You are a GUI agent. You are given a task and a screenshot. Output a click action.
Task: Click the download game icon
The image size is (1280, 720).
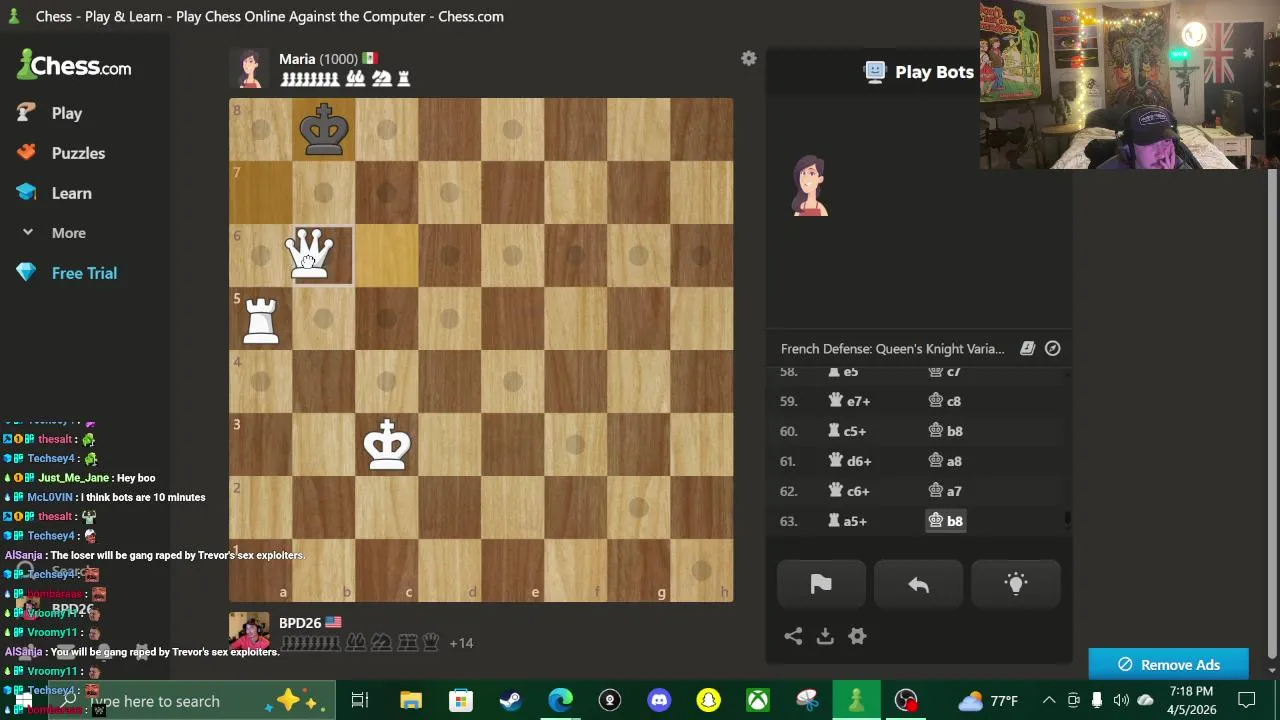pos(825,636)
